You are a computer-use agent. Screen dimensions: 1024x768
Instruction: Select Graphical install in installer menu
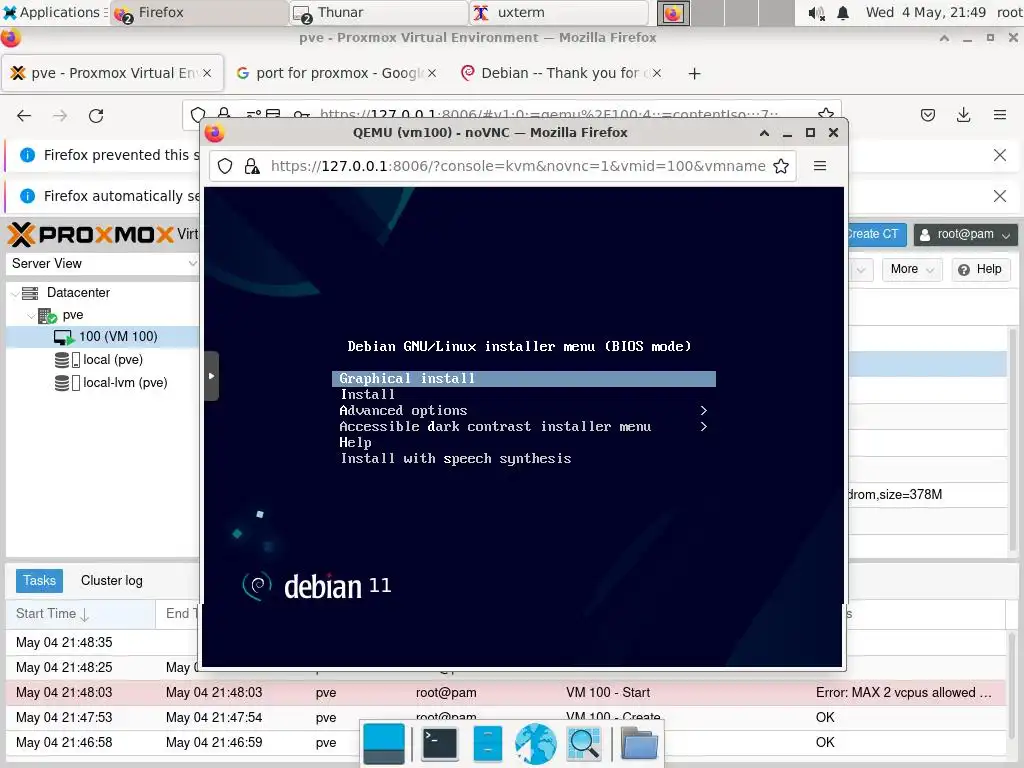coord(524,379)
